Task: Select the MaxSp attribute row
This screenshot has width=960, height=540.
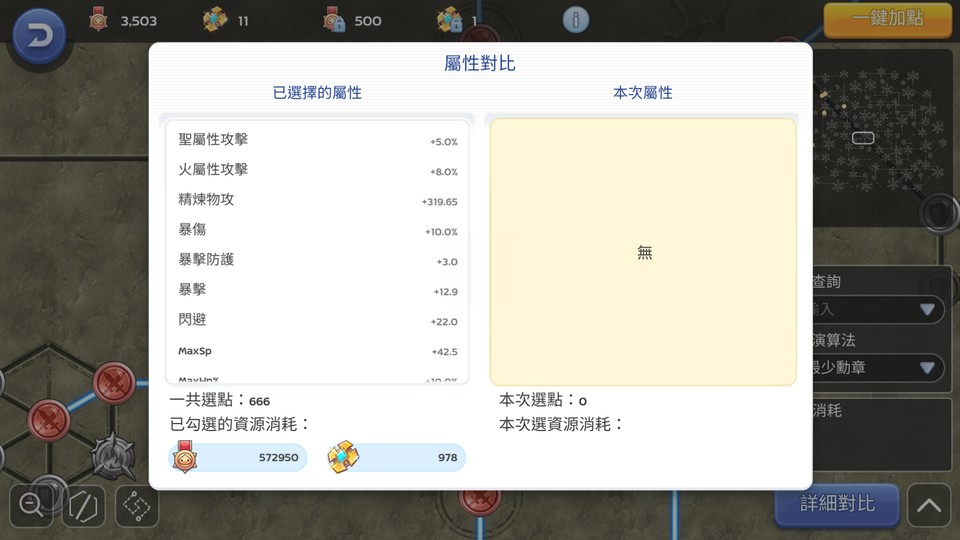Action: 317,351
